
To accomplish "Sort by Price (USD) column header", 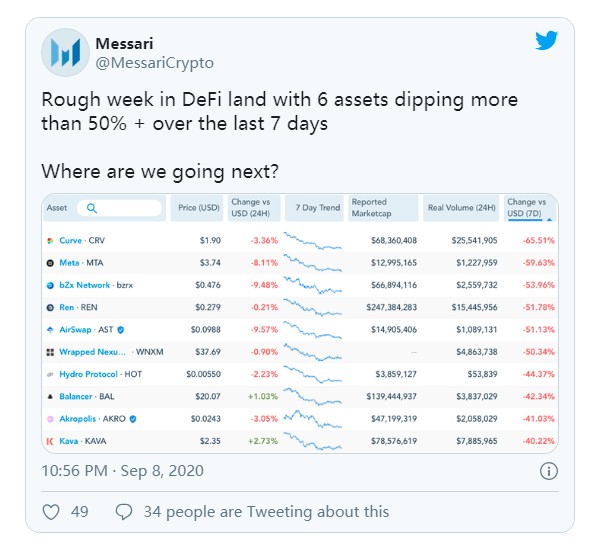I will [199, 208].
